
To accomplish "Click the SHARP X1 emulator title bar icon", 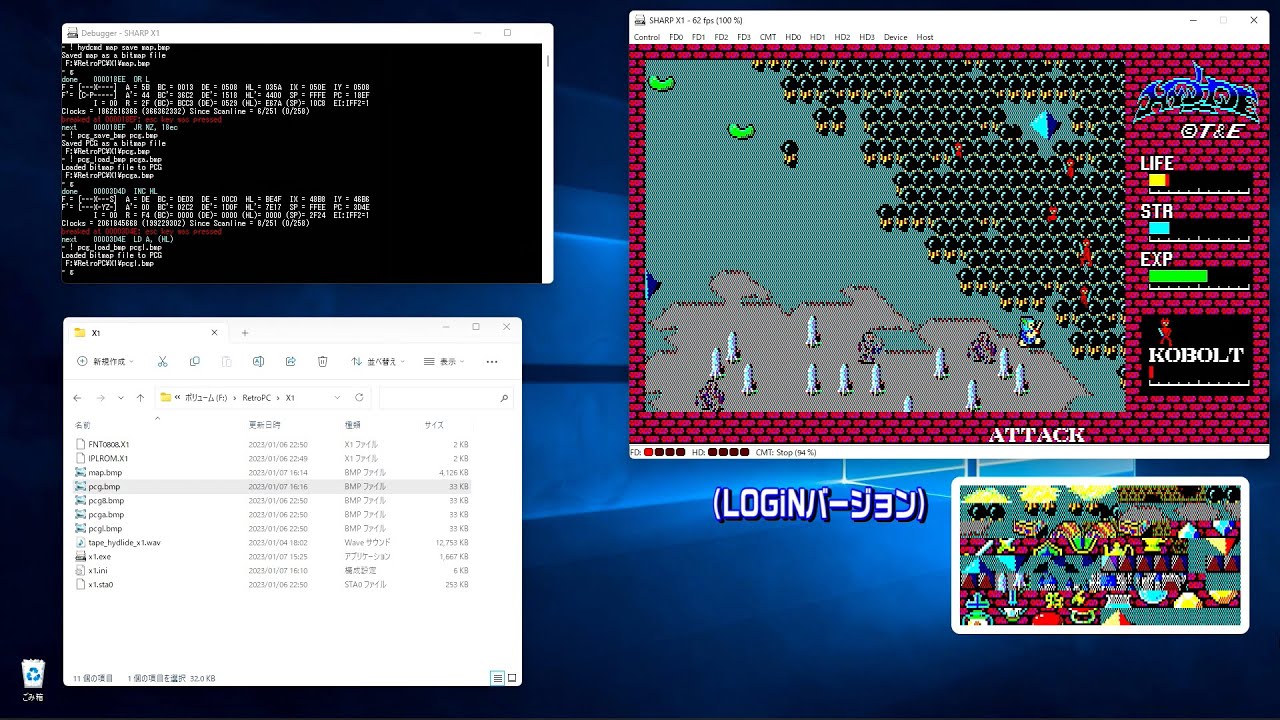I will tap(639, 20).
